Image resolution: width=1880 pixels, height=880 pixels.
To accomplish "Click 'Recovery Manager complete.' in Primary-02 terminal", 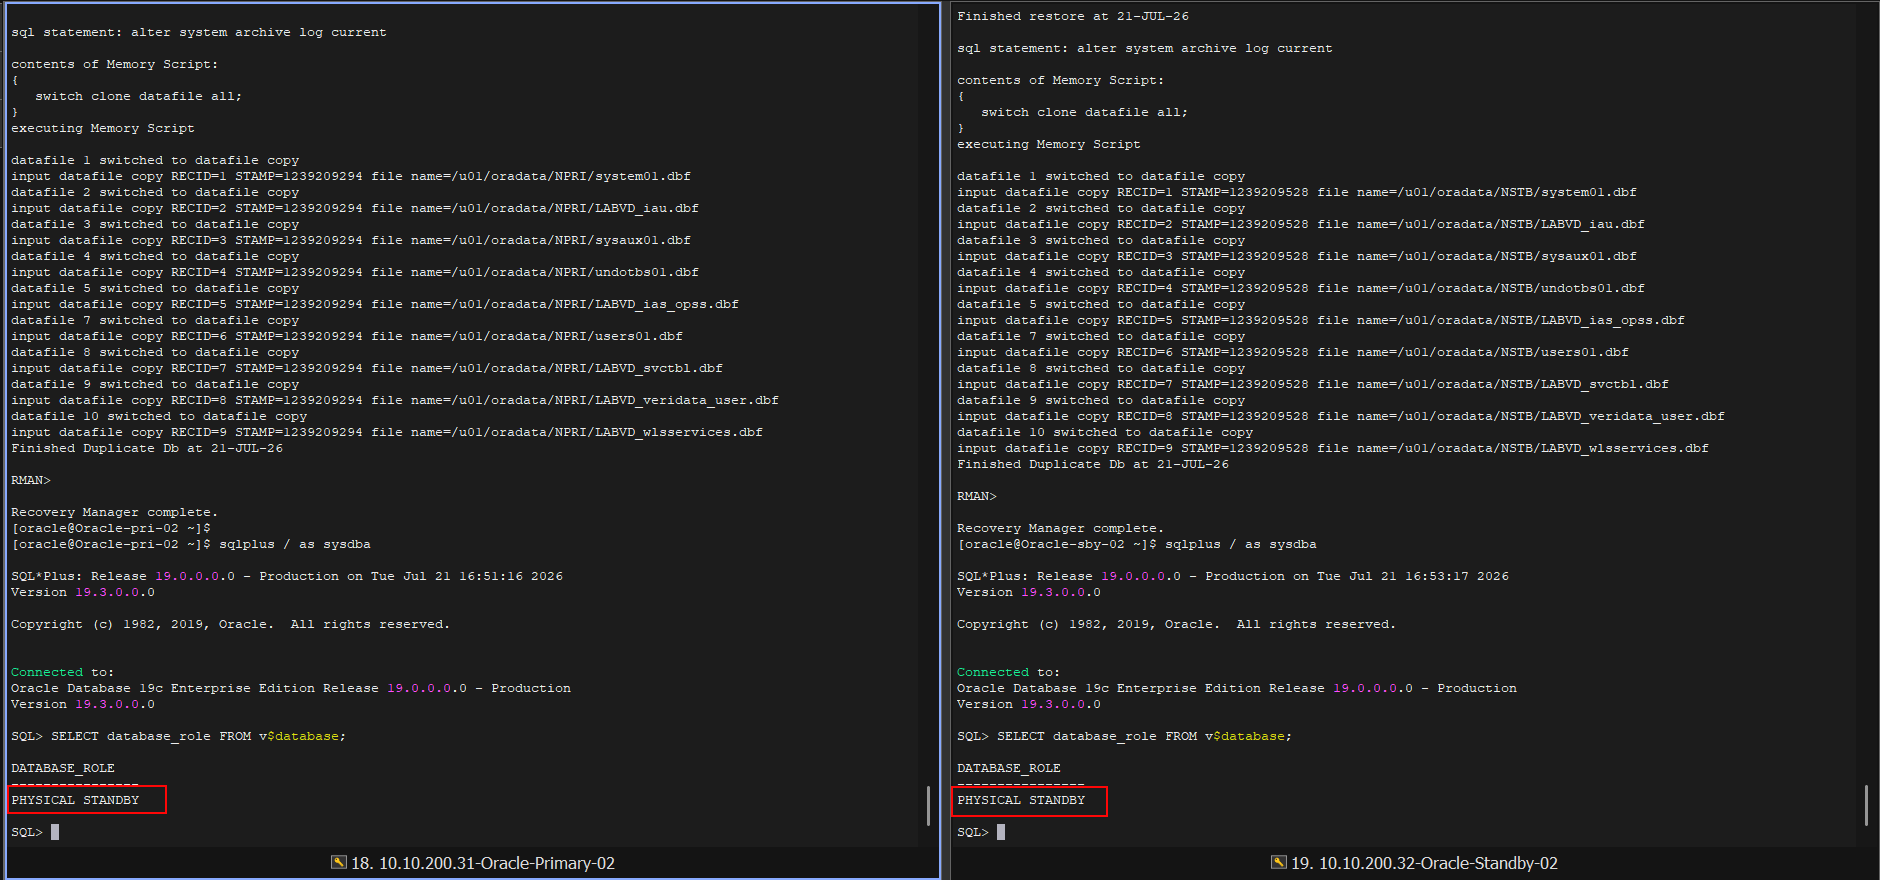I will (114, 512).
